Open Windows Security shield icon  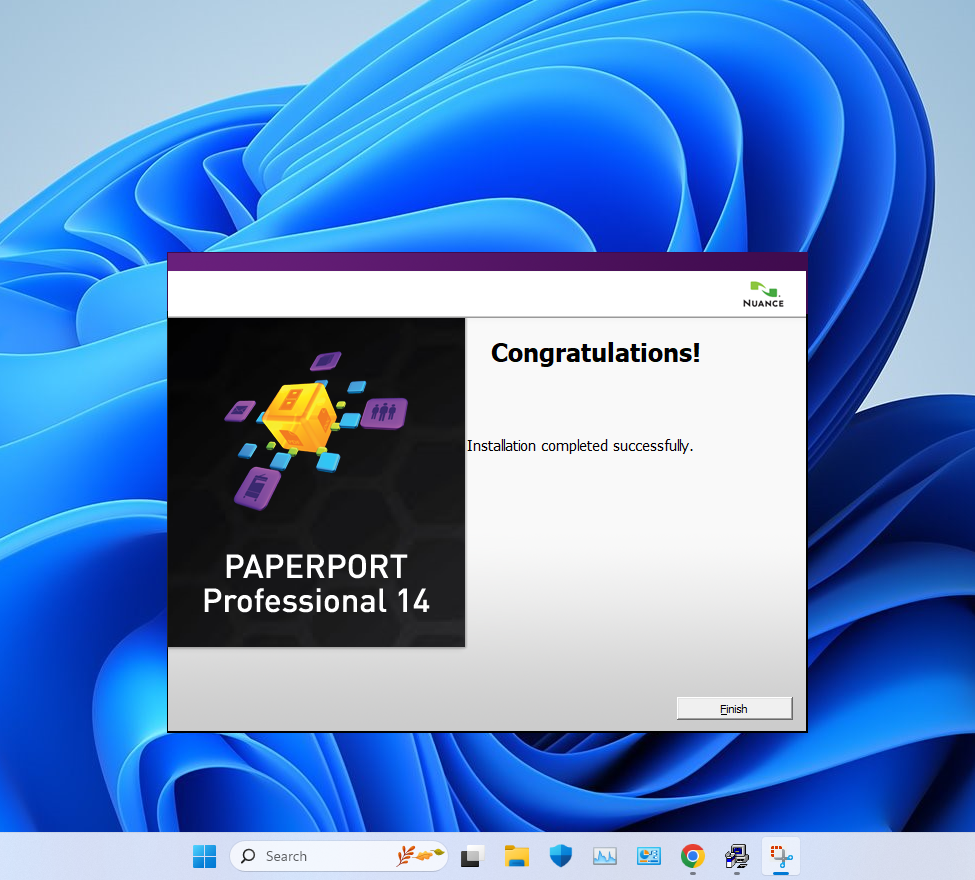pyautogui.click(x=560, y=856)
